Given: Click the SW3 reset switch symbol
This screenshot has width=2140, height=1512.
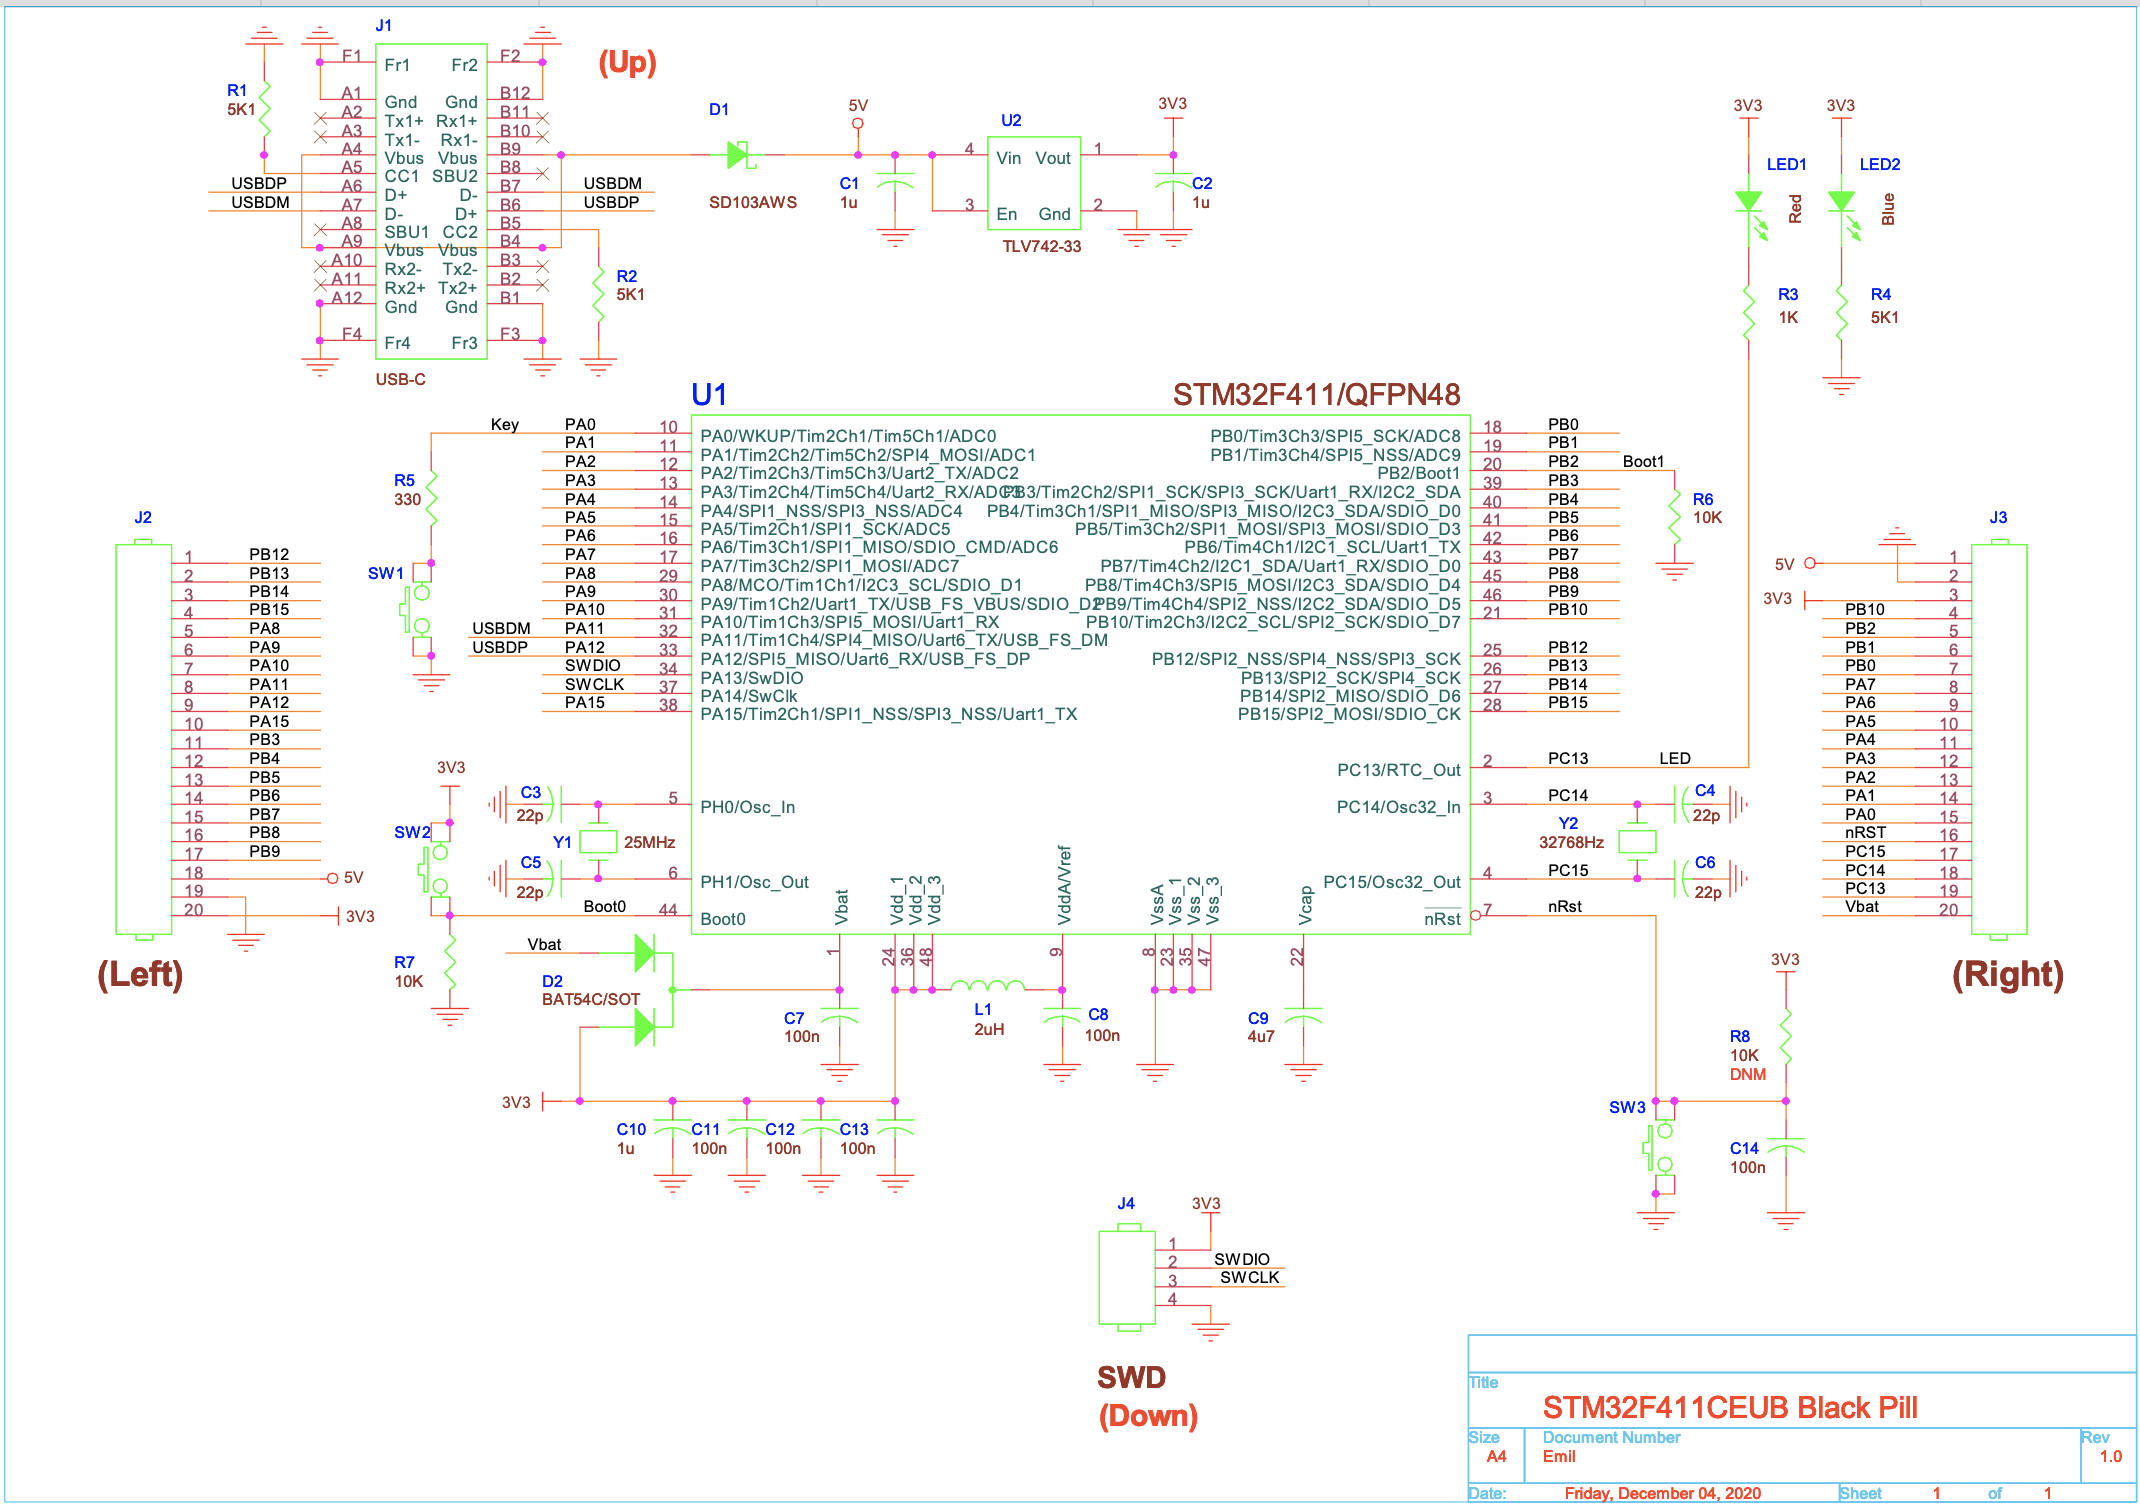Looking at the screenshot, I should (x=1660, y=1148).
